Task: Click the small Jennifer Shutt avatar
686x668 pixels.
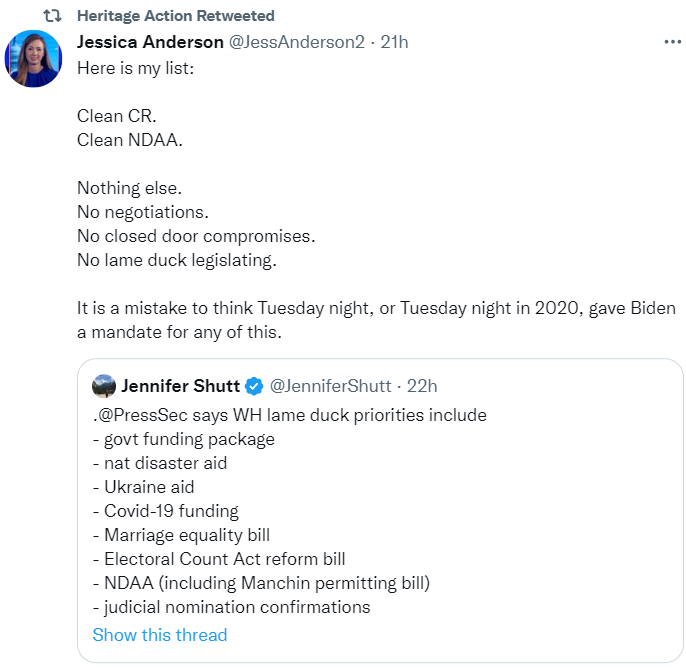Action: coord(104,386)
